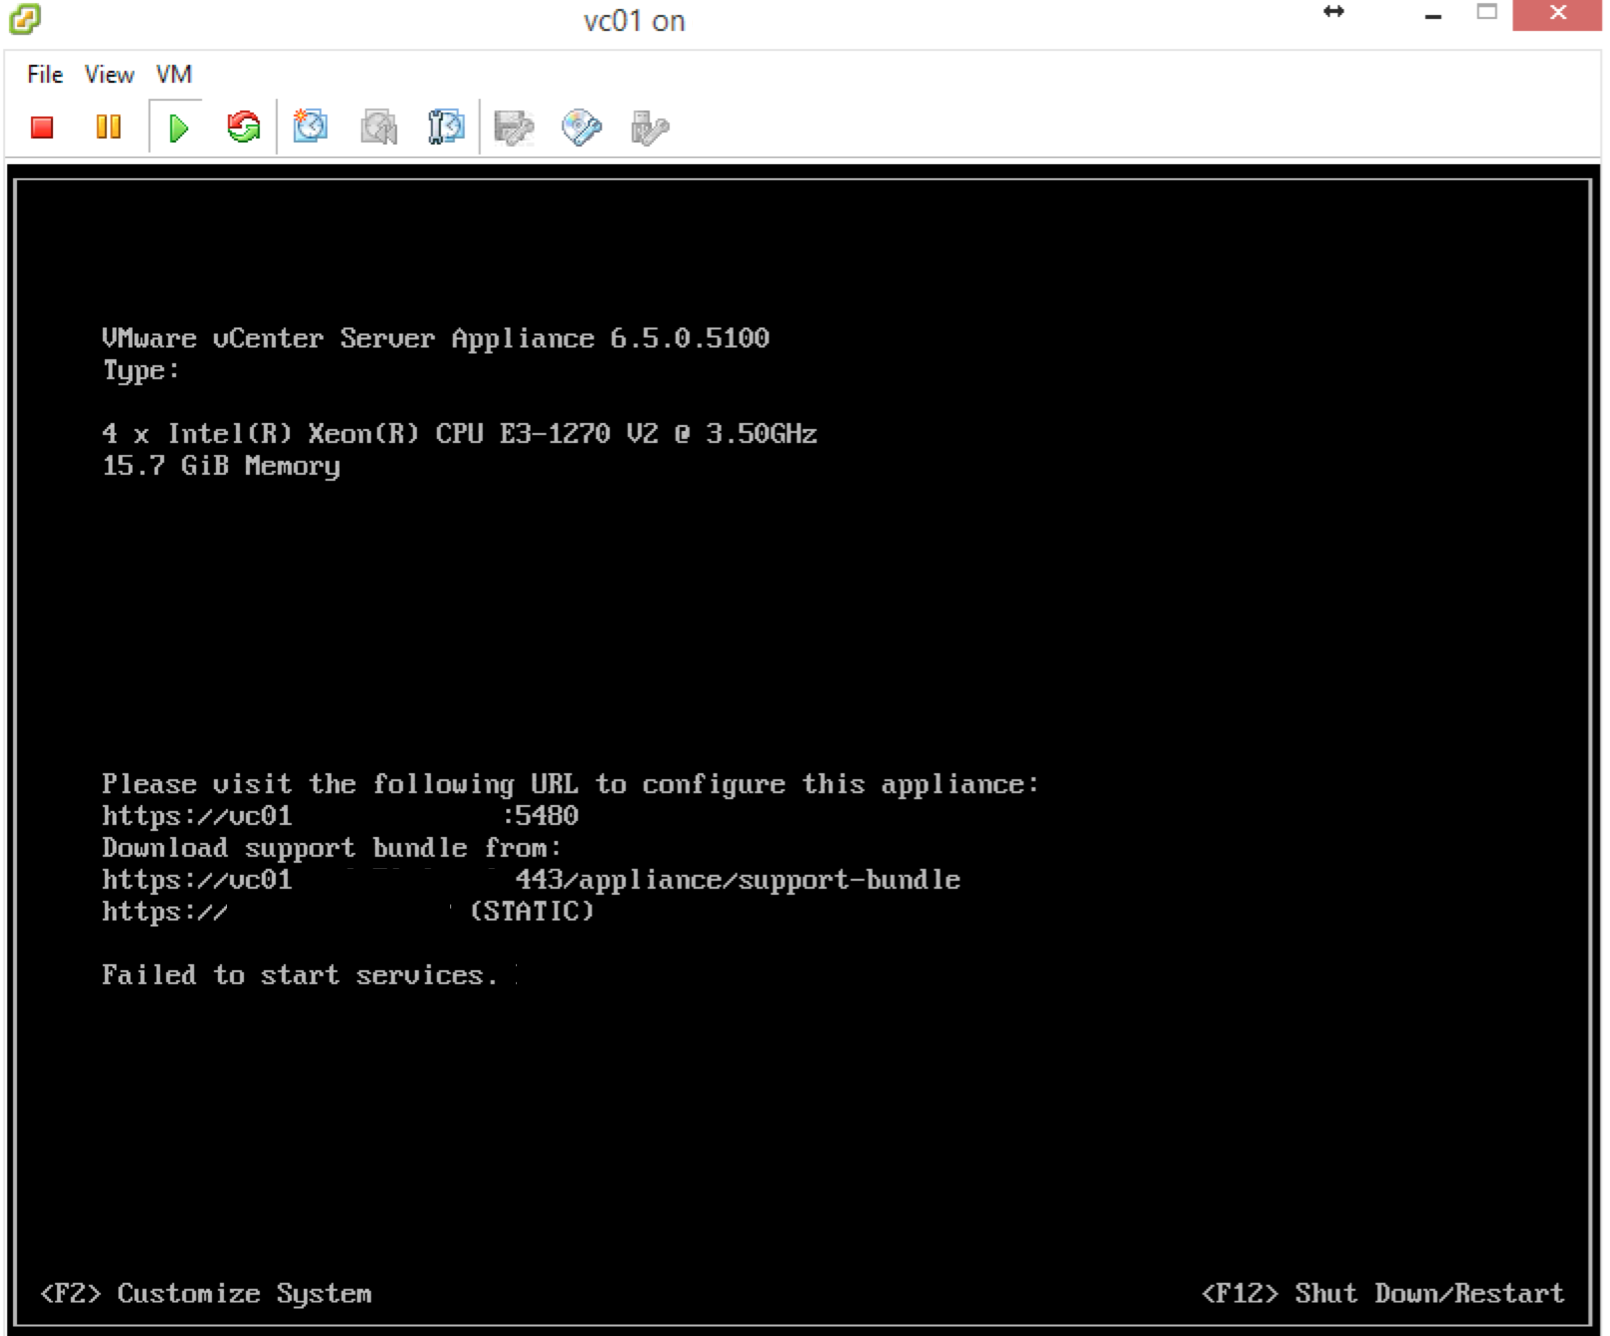Open the VM menu
Viewport: 1610px width, 1336px height.
pos(174,75)
